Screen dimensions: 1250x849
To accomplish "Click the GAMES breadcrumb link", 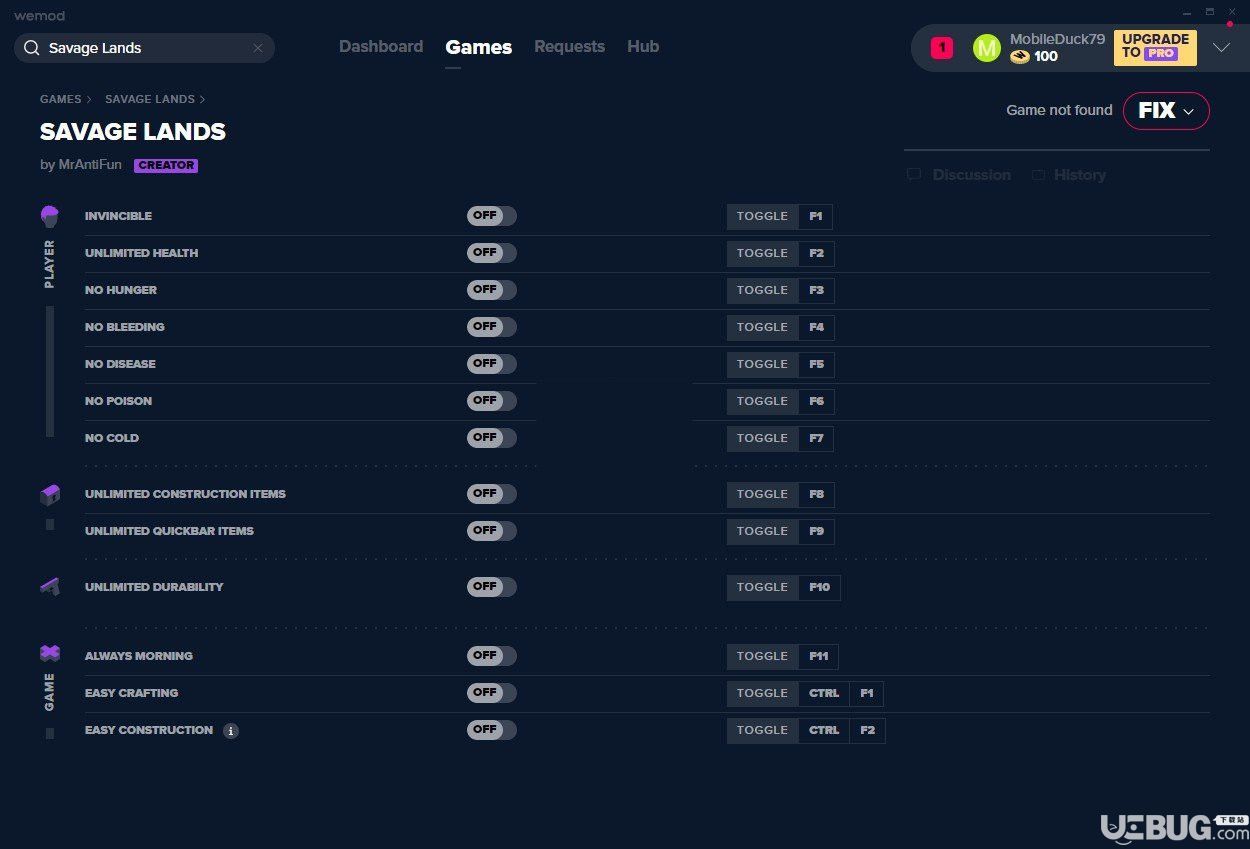I will [61, 100].
